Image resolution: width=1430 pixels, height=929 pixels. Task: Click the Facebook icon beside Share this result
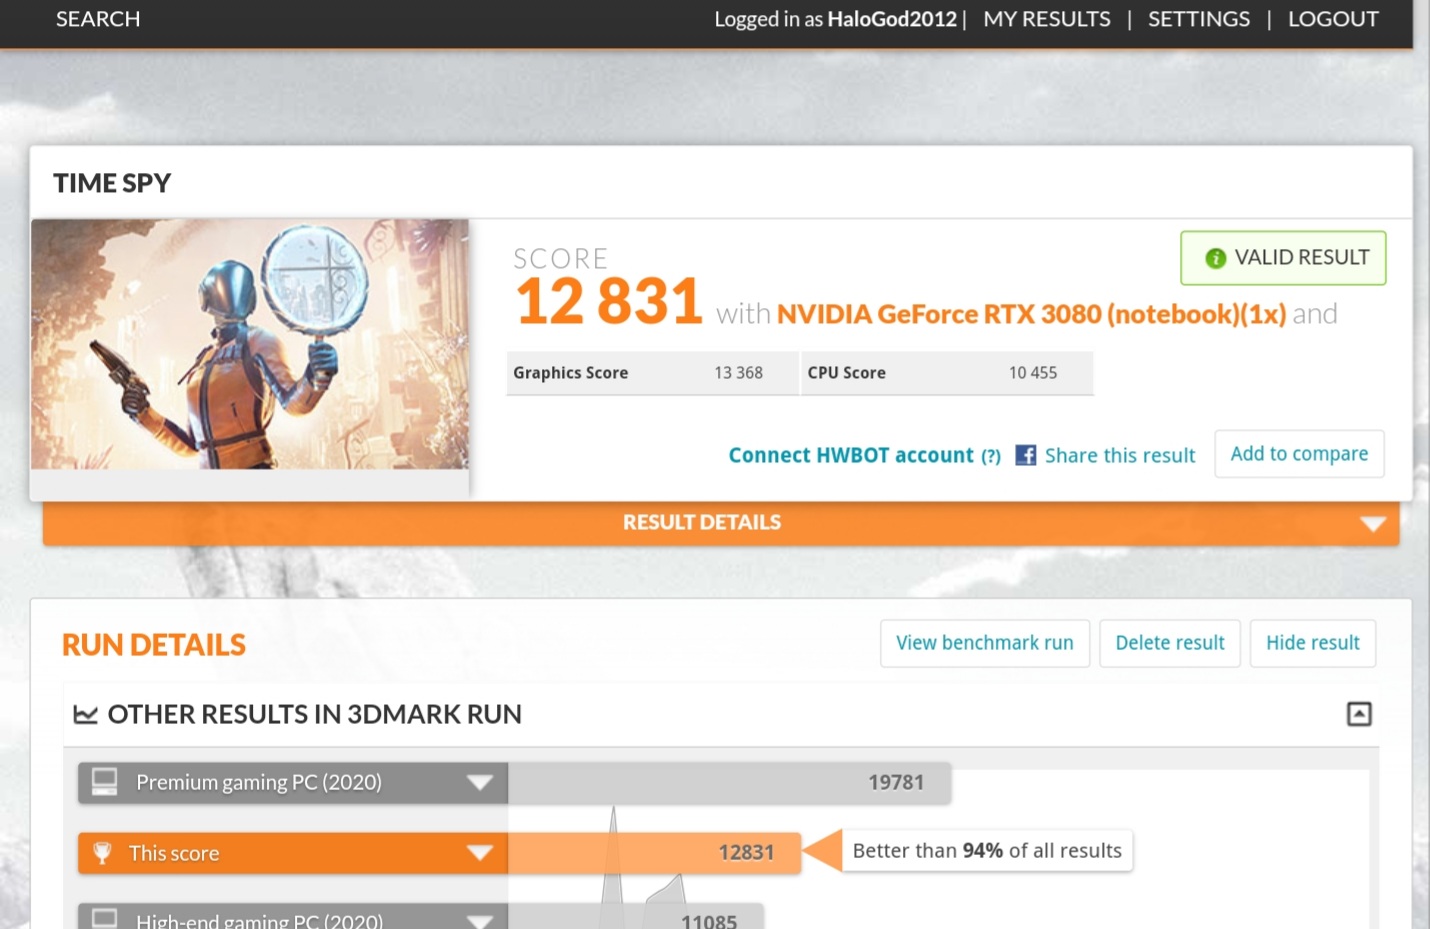[x=1025, y=455]
